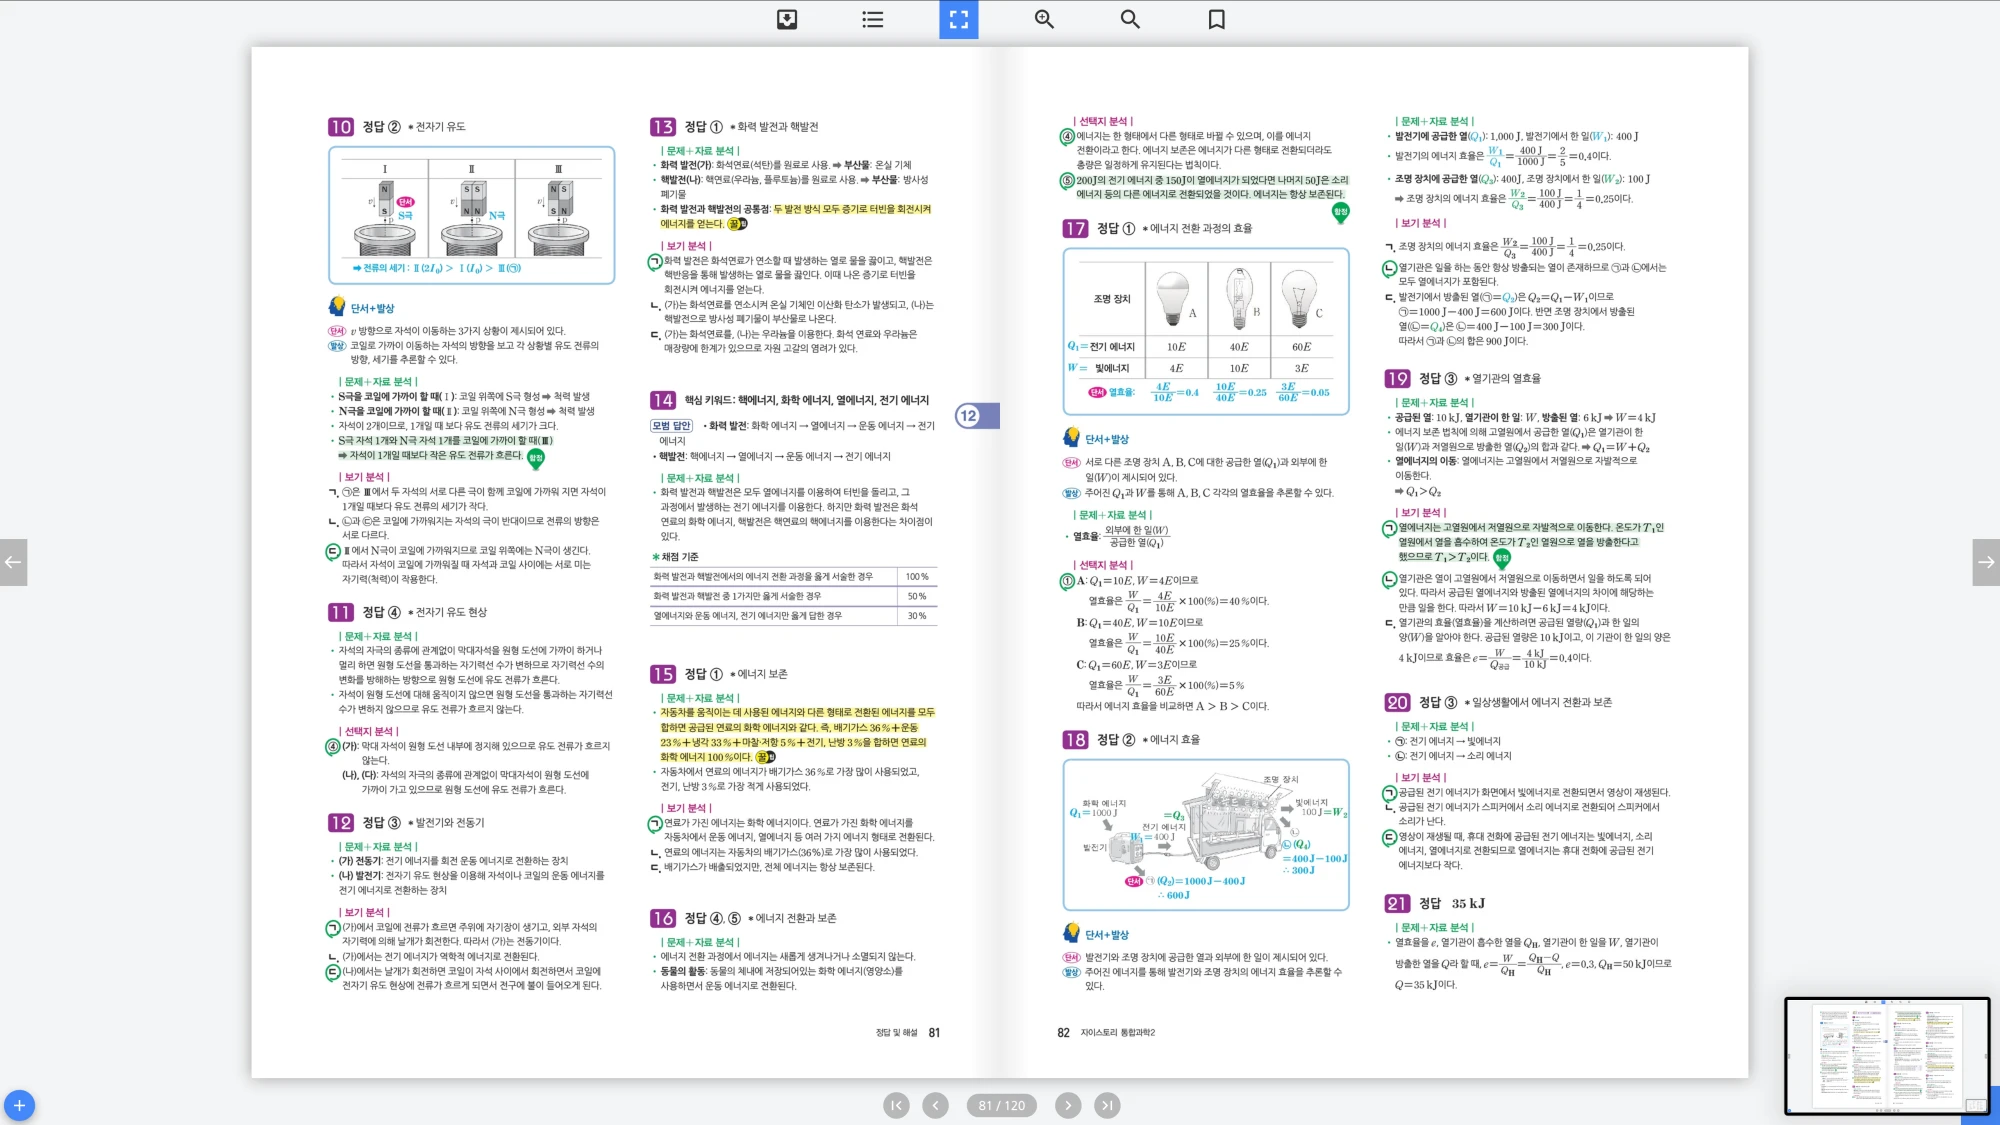Click the 81 / 120 page indicator
Screen dimensions: 2000x1125
tap(1001, 1105)
